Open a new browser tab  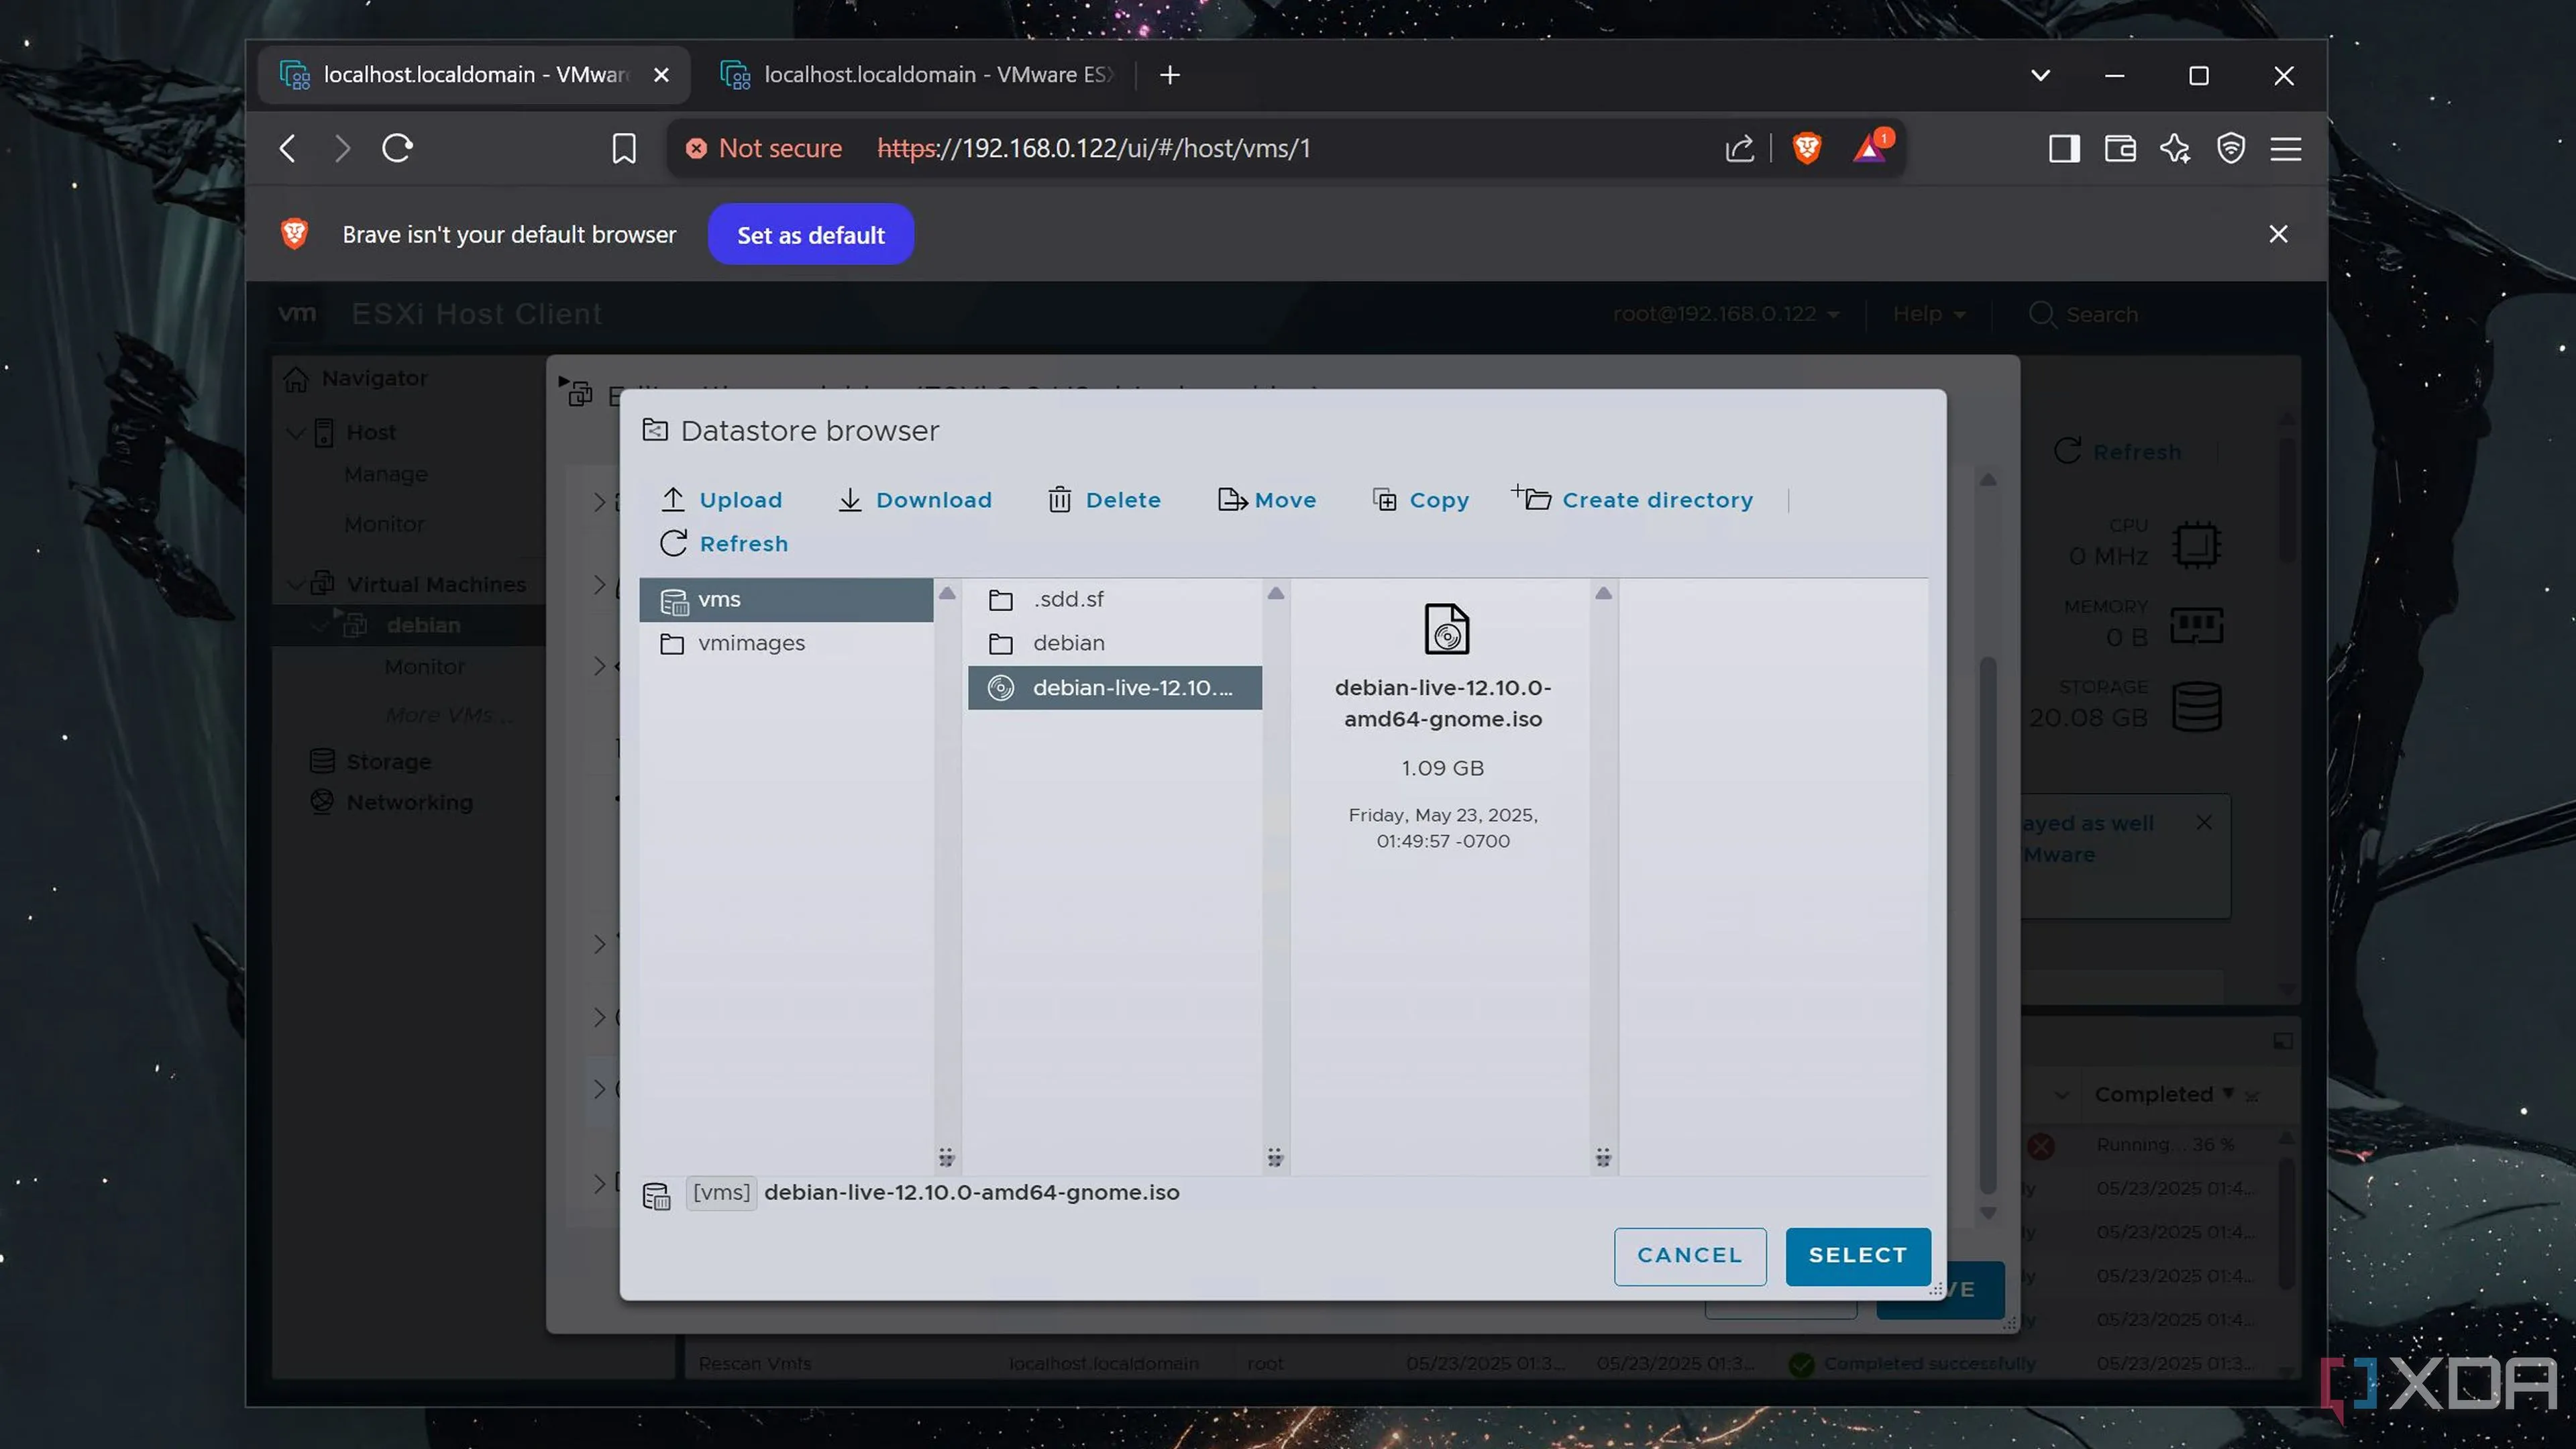pyautogui.click(x=1170, y=75)
